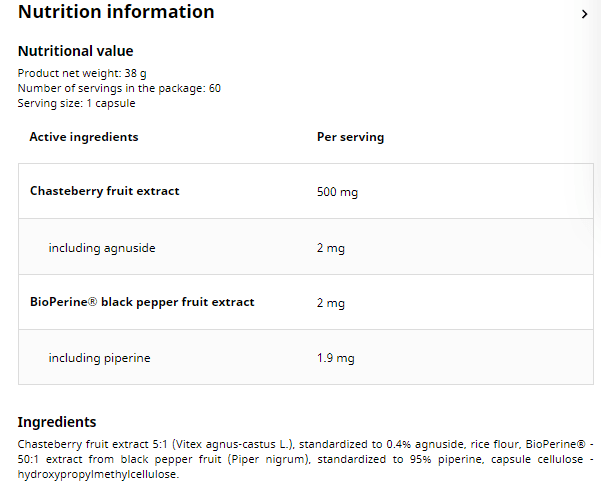601x488 pixels.
Task: Click the Nutritional value subheading
Action: pos(75,51)
